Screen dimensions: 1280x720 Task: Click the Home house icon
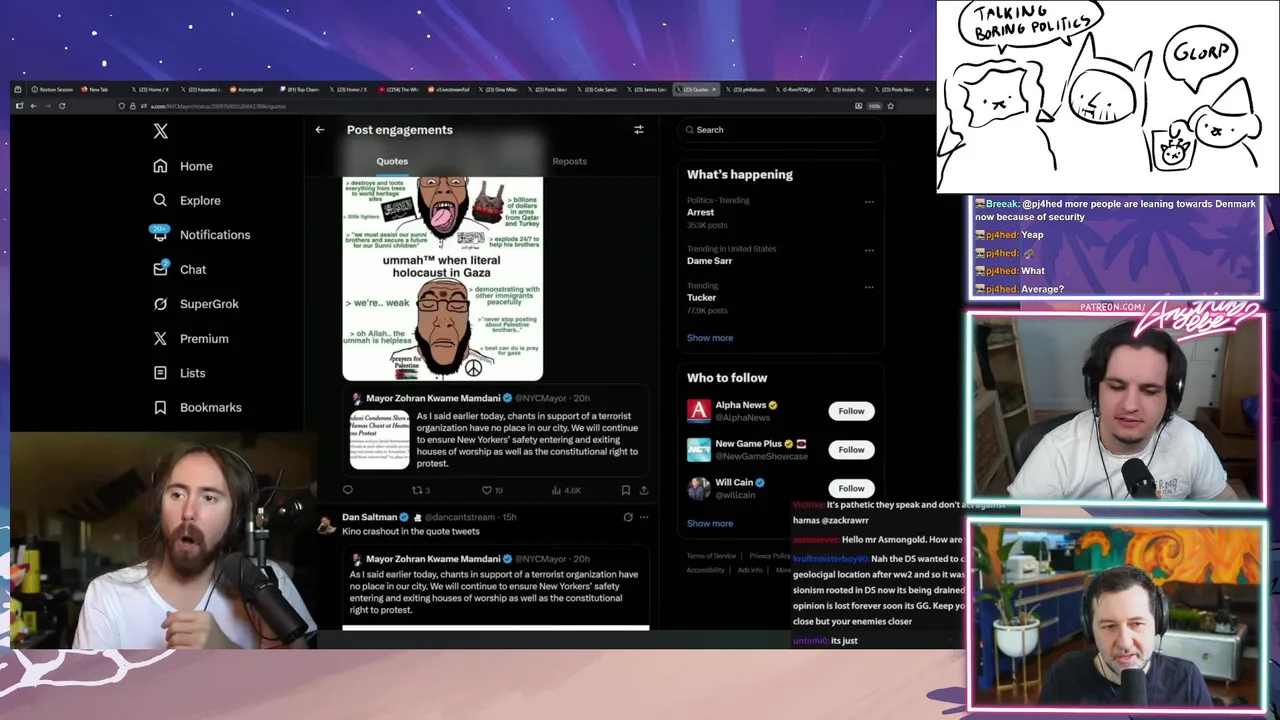point(160,166)
